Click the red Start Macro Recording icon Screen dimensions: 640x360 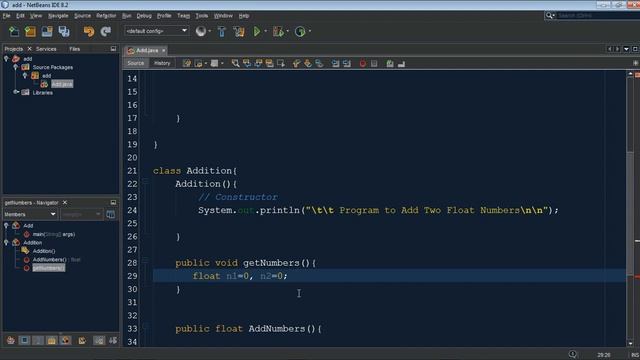[362, 63]
